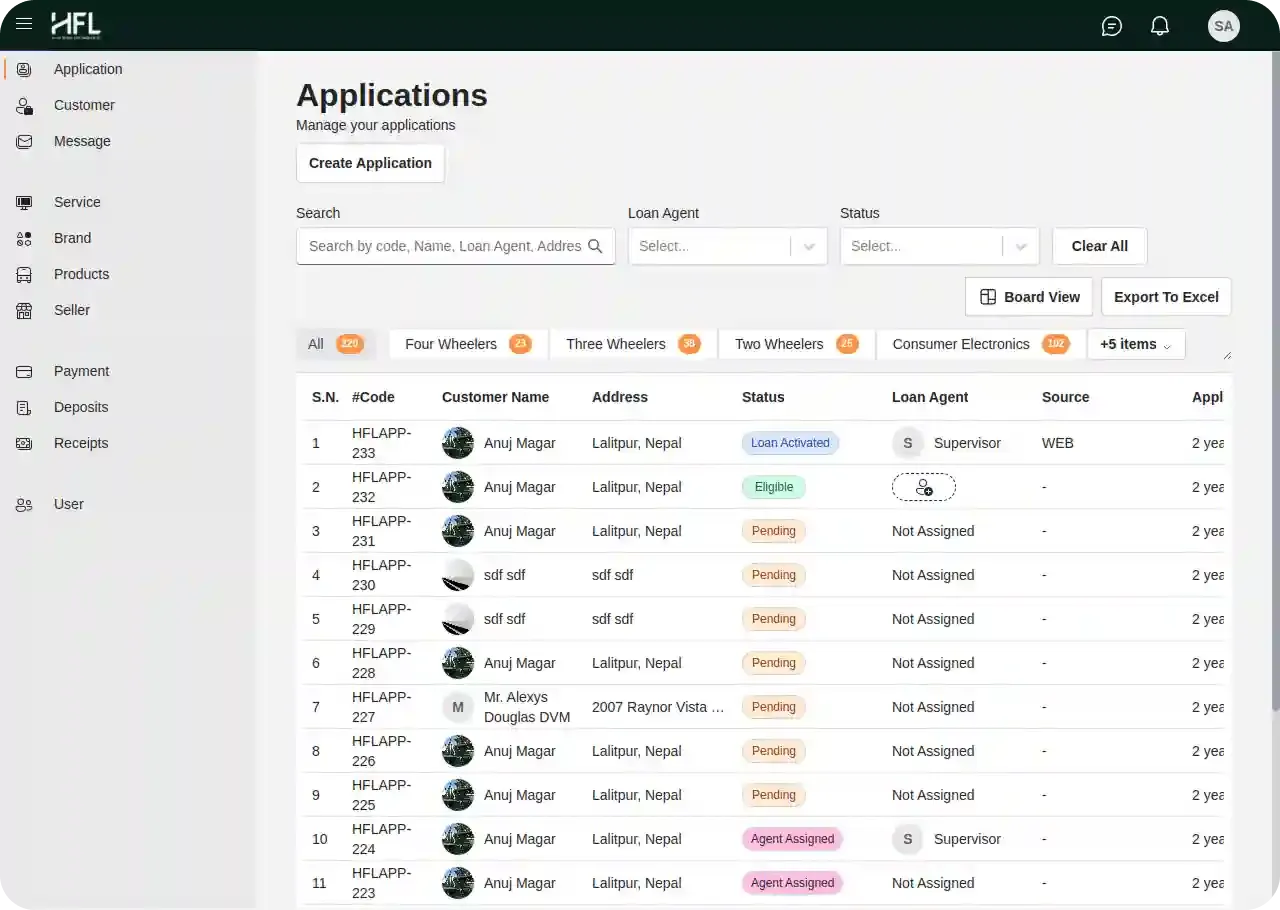1280x910 pixels.
Task: Click the Deposits sidebar icon
Action: point(24,407)
